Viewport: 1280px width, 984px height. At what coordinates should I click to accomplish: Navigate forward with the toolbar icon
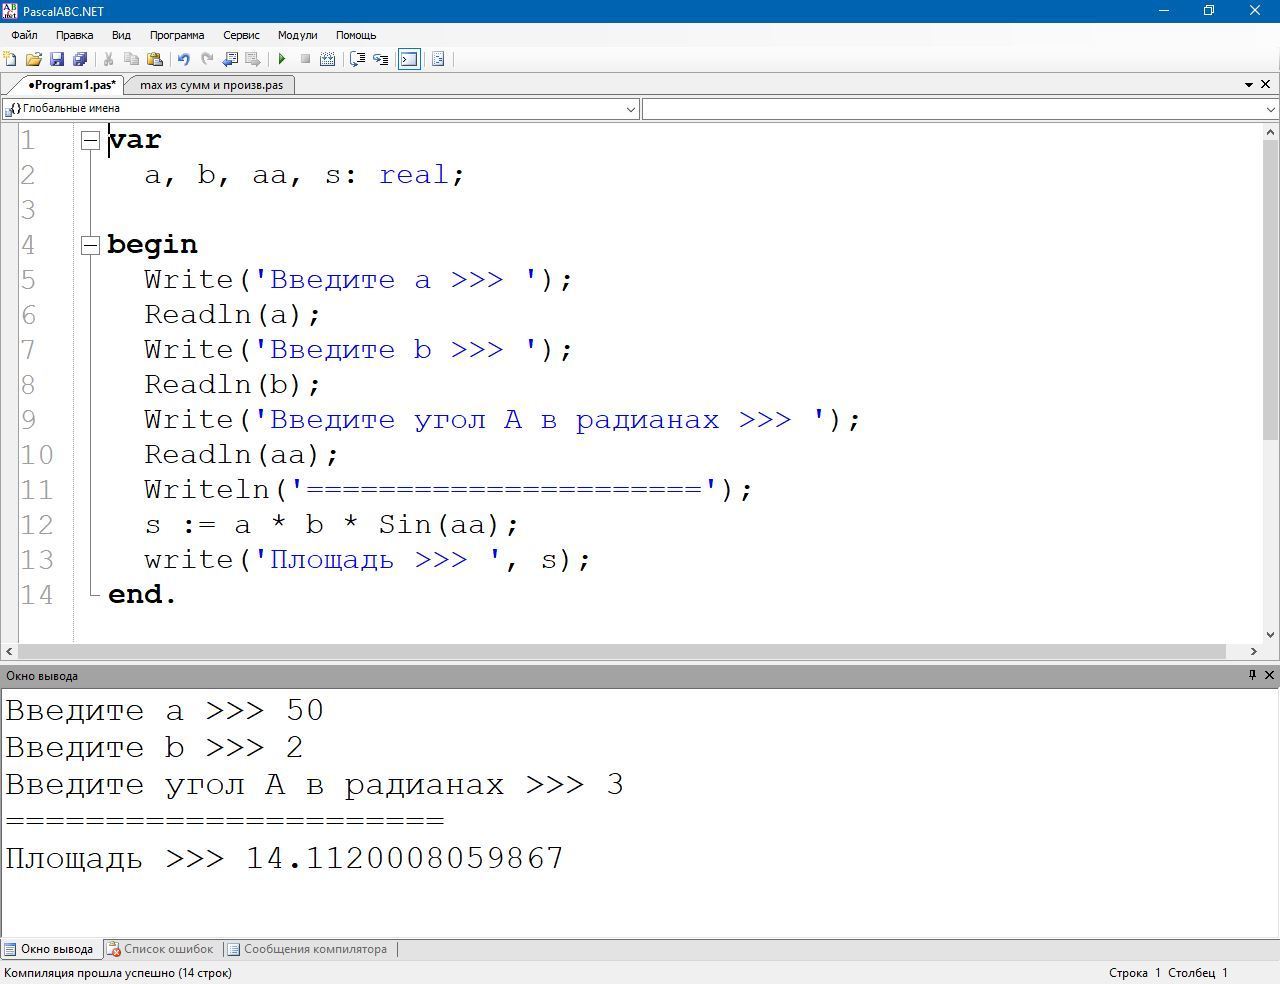pyautogui.click(x=253, y=59)
